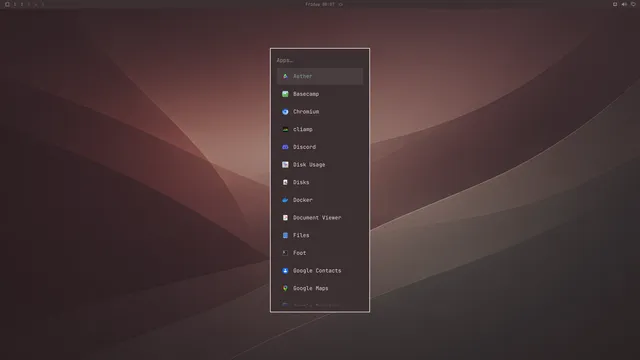Click the small icon beside the clock
The image size is (640, 360).
click(x=341, y=4)
